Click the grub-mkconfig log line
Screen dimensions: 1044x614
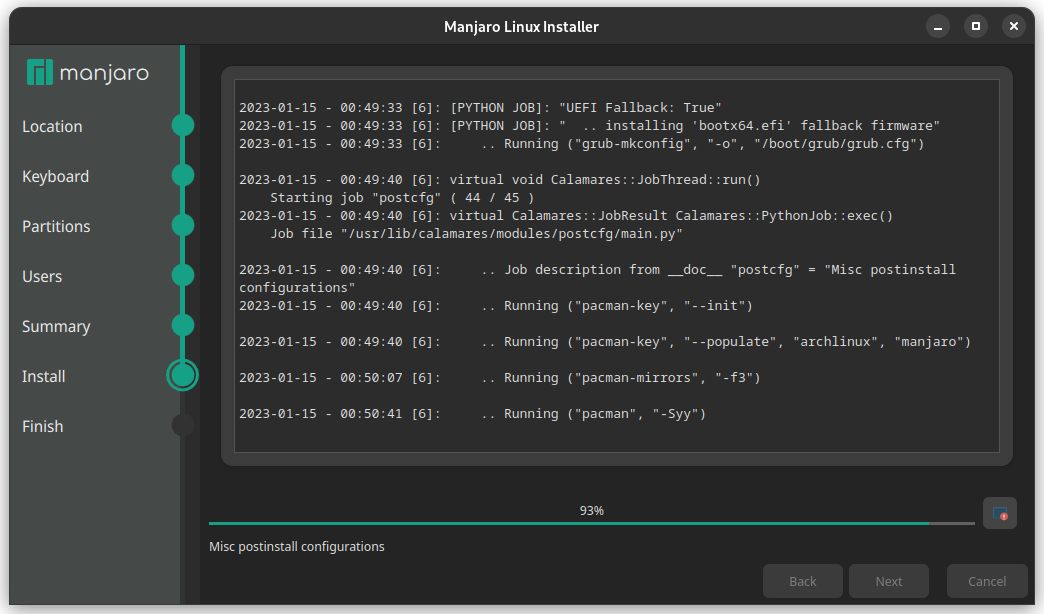tap(581, 144)
